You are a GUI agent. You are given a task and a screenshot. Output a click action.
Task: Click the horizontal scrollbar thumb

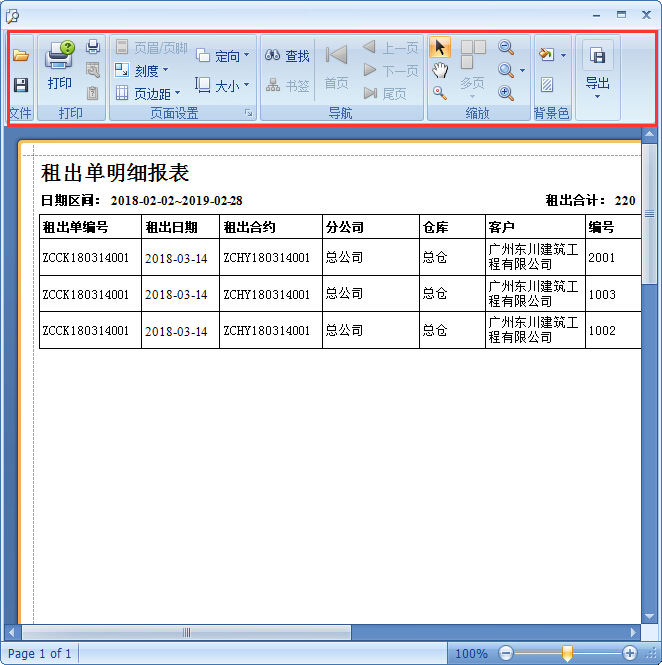click(x=186, y=632)
